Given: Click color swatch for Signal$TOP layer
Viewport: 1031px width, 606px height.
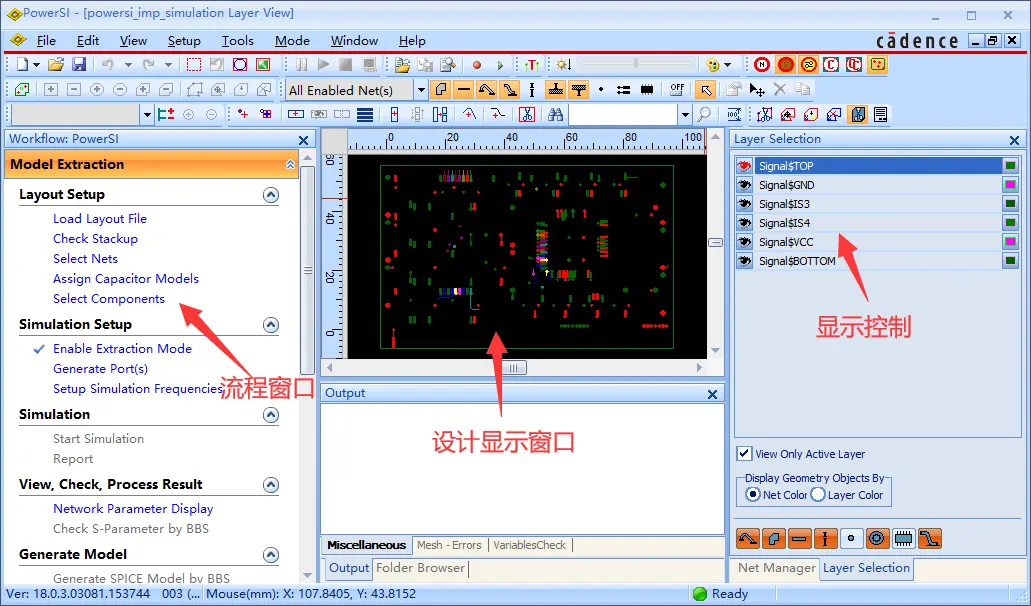Looking at the screenshot, I should [1011, 166].
